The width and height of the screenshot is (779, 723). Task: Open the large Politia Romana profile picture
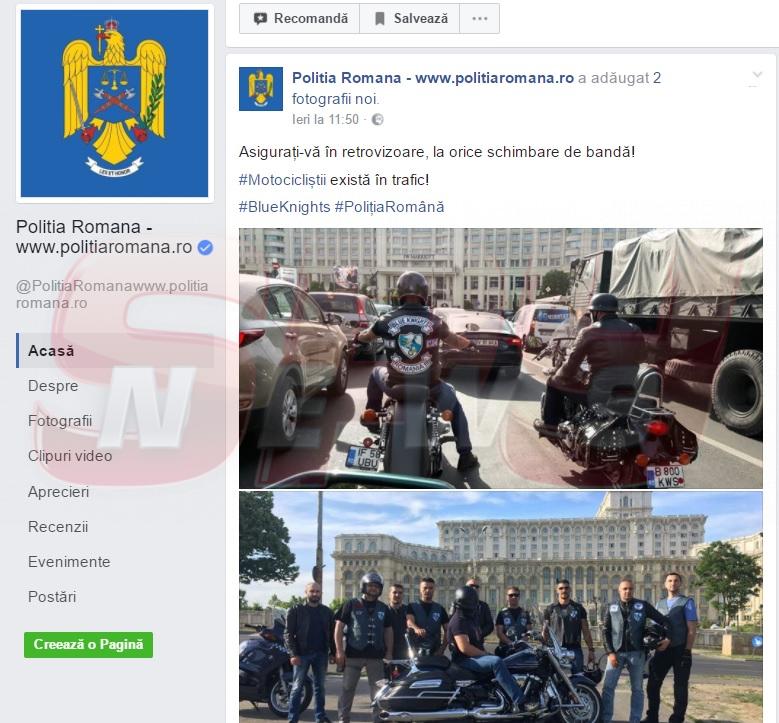click(114, 103)
